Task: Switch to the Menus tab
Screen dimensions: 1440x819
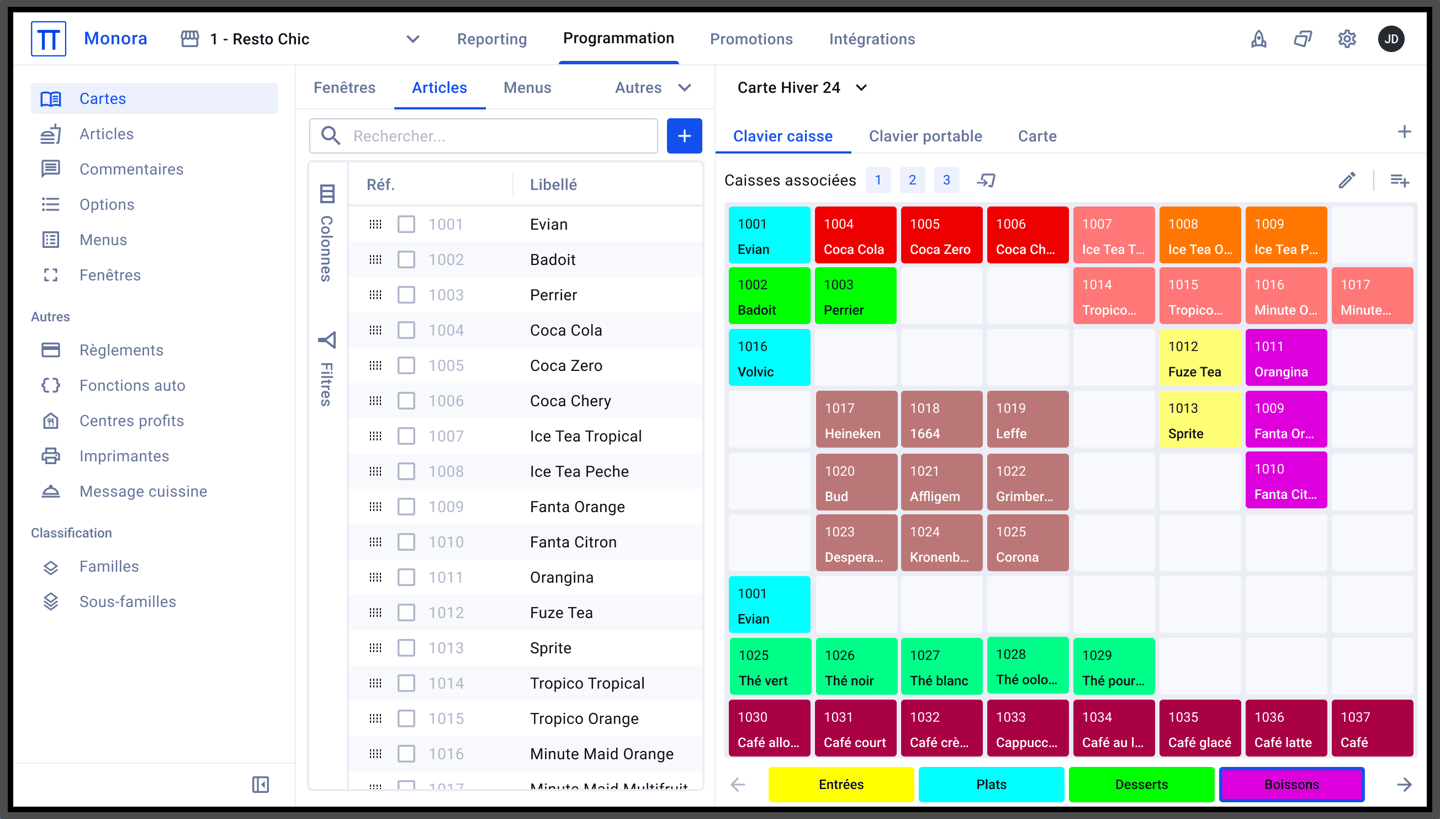Action: (x=527, y=88)
